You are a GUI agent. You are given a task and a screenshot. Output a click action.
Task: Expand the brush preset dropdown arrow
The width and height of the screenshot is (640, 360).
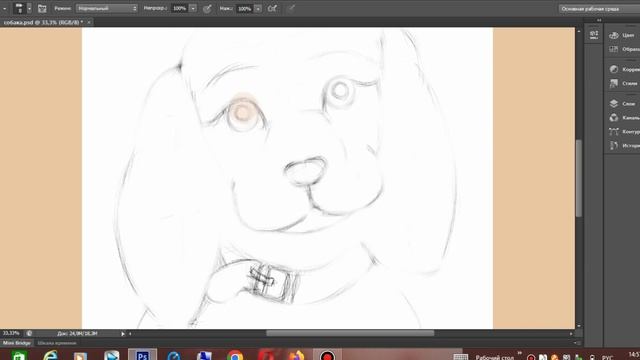[29, 8]
